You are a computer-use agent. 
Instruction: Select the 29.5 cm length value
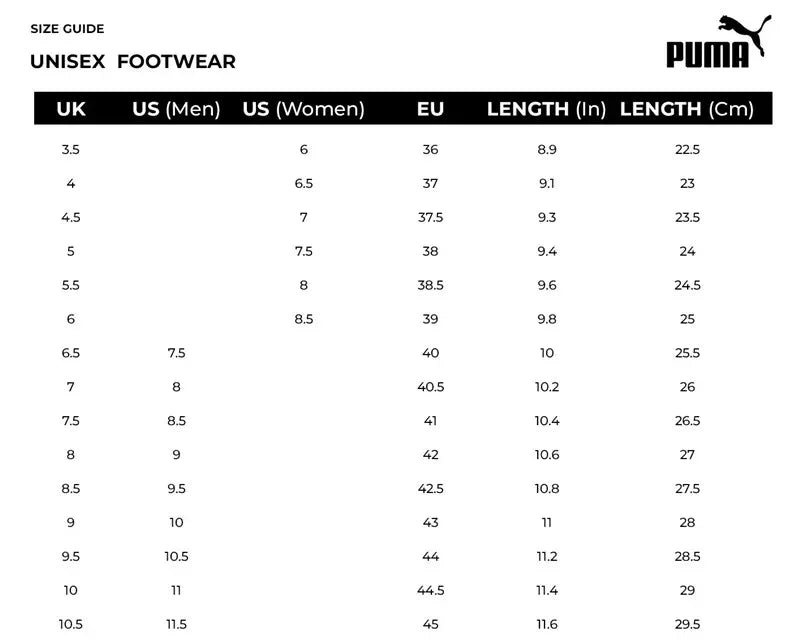click(687, 624)
